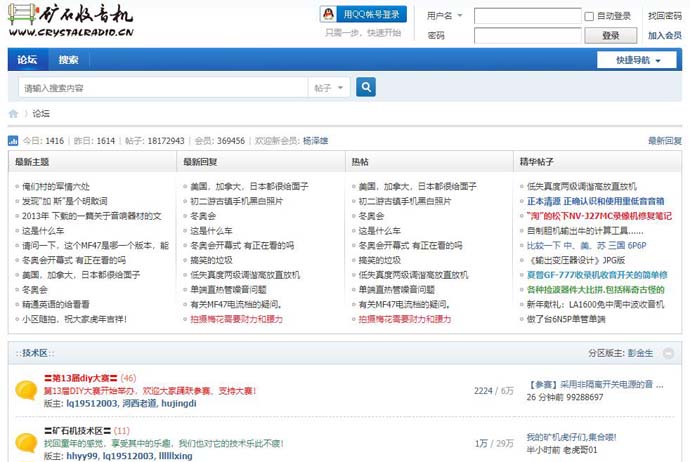This screenshot has width=690, height=462.
Task: Click the magnifier search button
Action: [366, 87]
